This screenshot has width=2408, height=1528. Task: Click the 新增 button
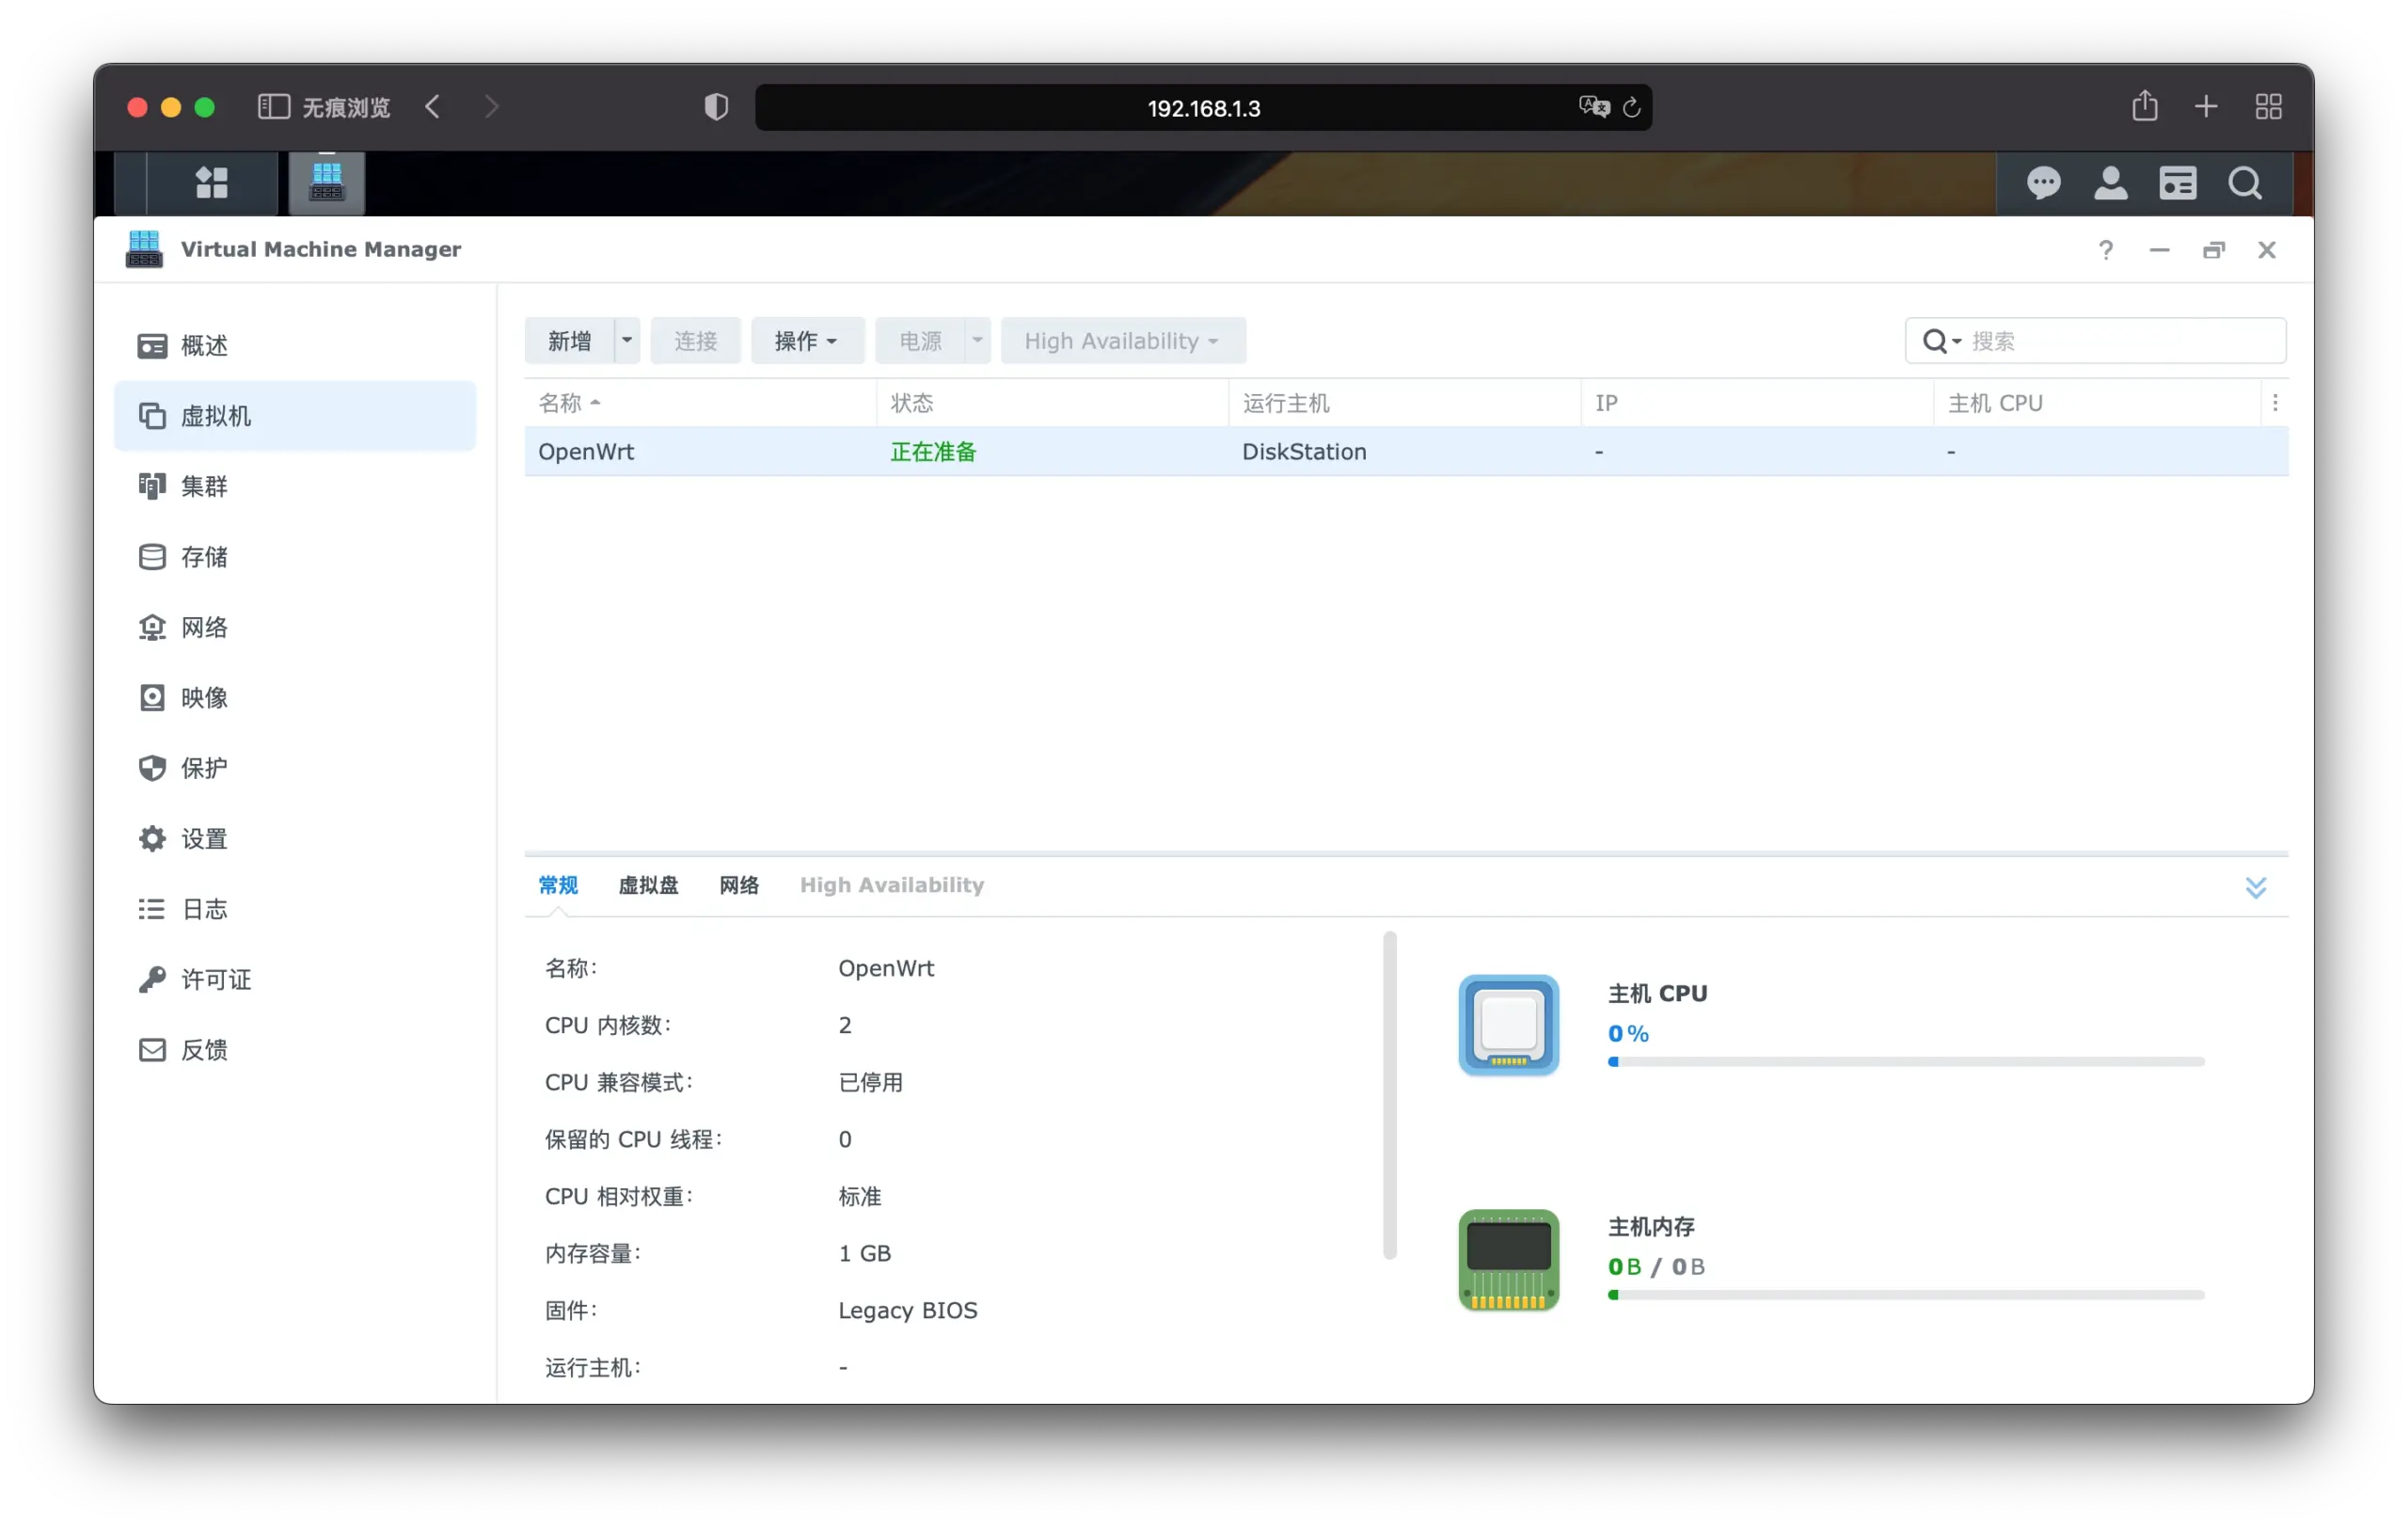tap(569, 341)
